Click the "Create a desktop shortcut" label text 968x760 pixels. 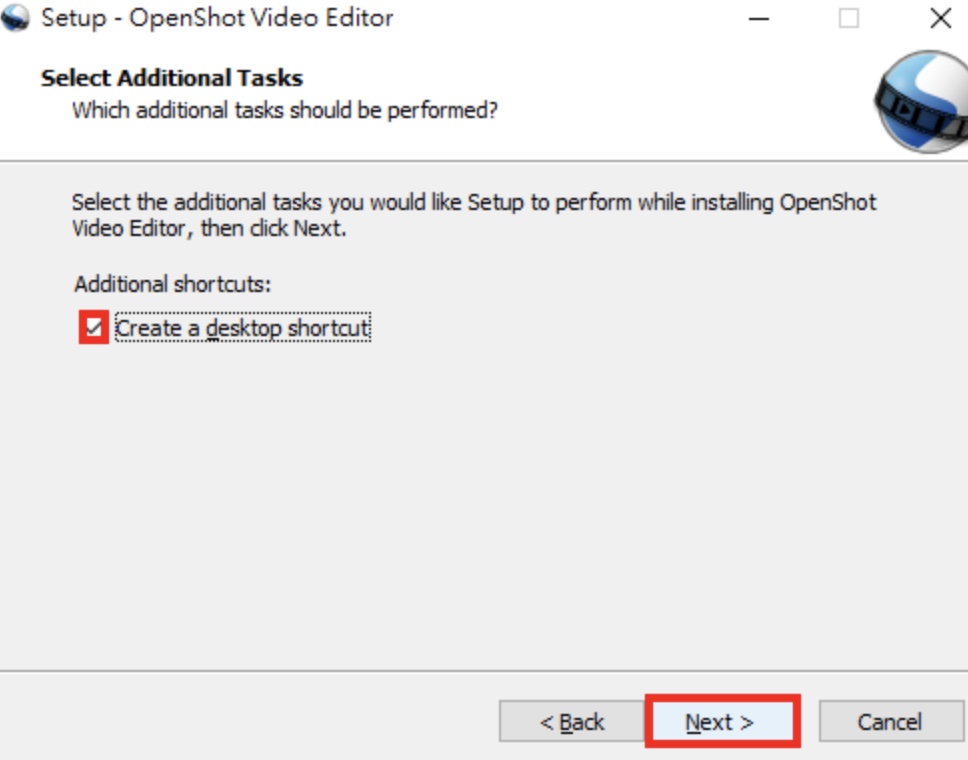click(242, 328)
